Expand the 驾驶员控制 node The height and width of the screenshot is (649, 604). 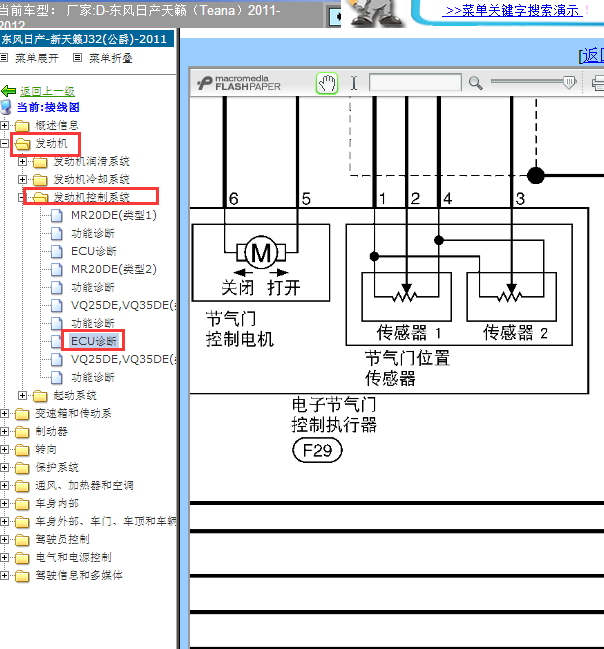5,539
